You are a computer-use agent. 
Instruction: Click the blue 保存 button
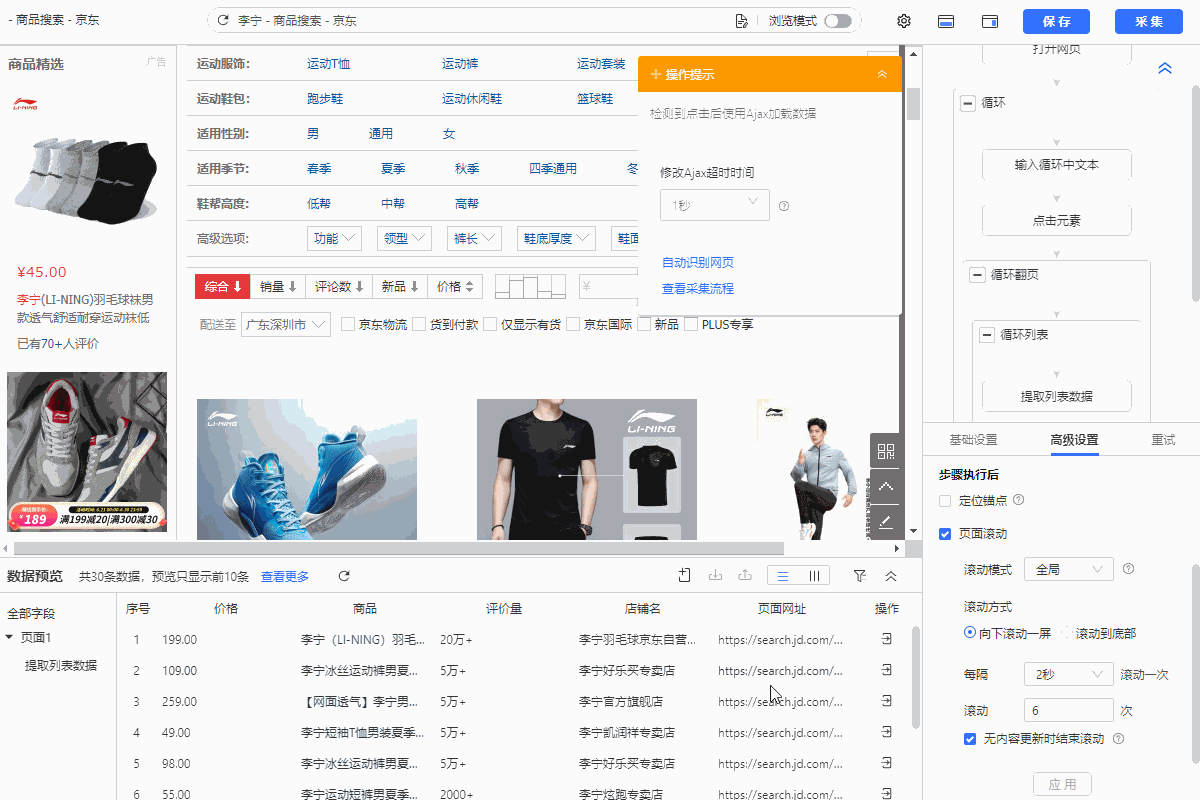pyautogui.click(x=1056, y=22)
